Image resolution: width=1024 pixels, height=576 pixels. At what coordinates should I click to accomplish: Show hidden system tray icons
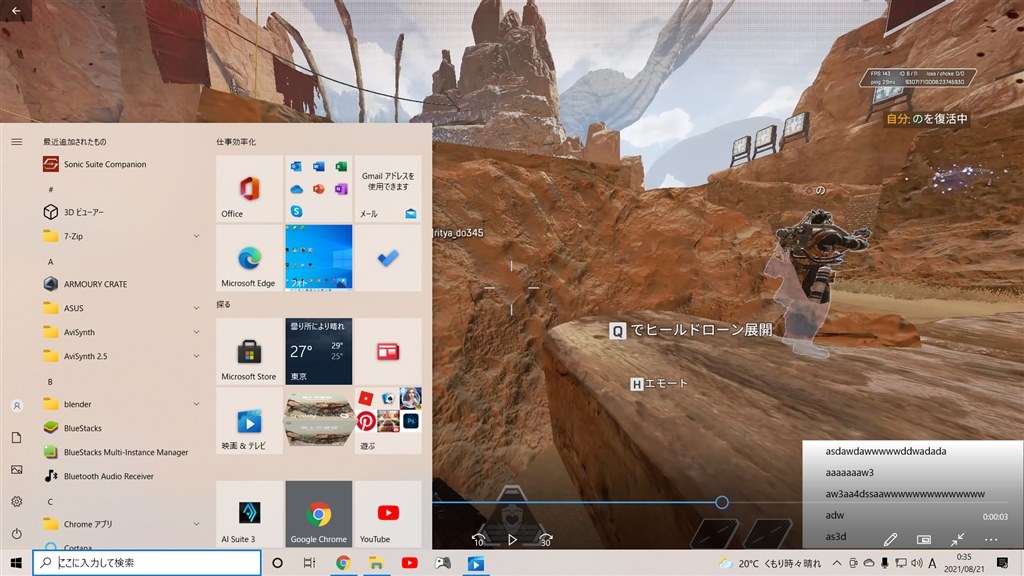[x=837, y=562]
